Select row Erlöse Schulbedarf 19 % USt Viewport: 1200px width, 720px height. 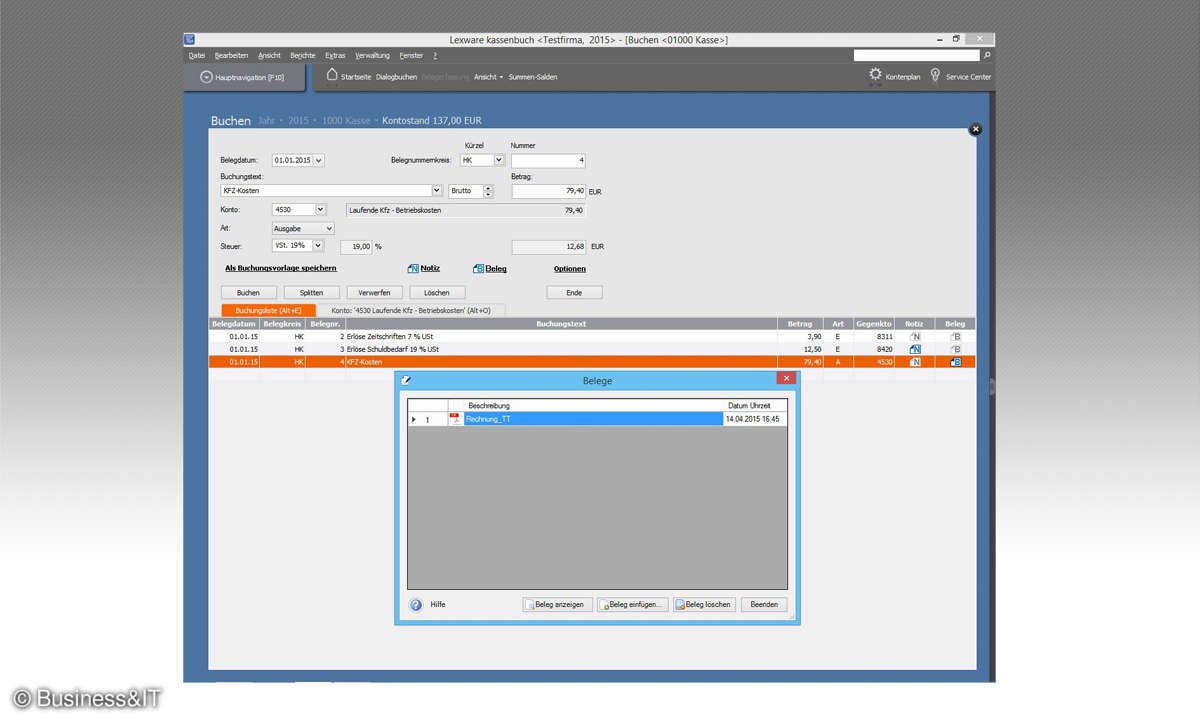(592, 349)
